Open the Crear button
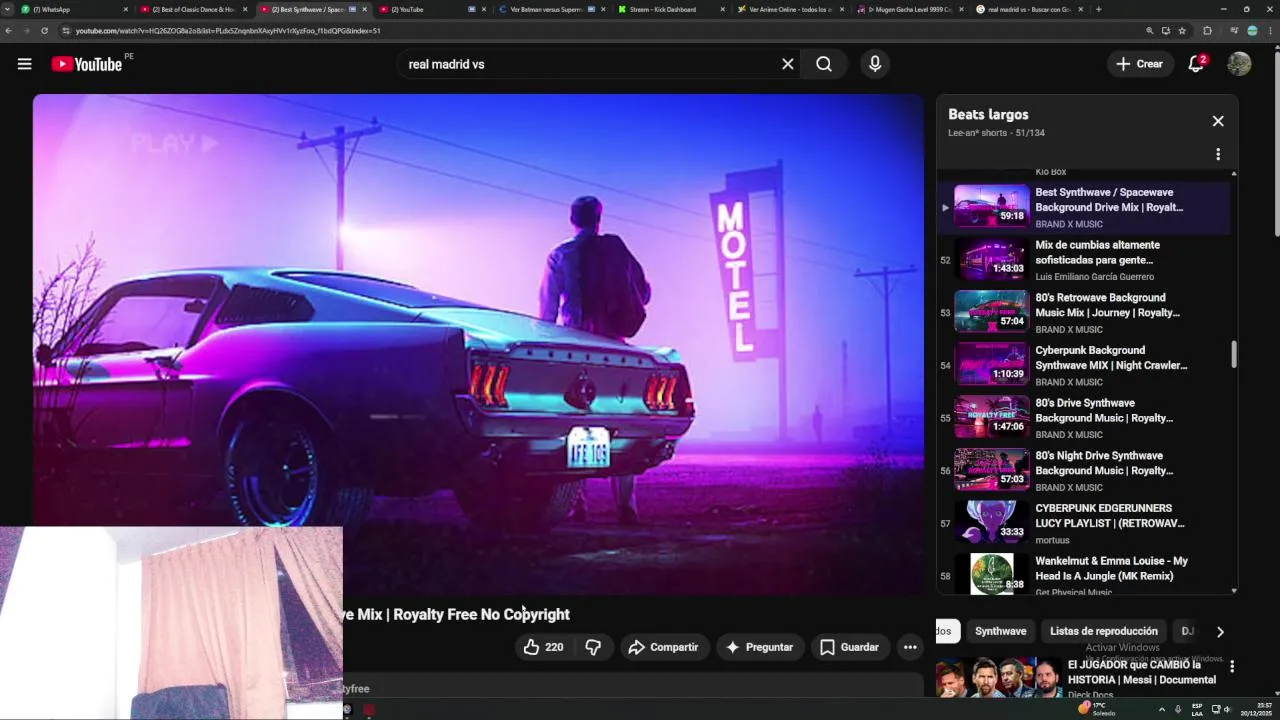 click(x=1140, y=64)
